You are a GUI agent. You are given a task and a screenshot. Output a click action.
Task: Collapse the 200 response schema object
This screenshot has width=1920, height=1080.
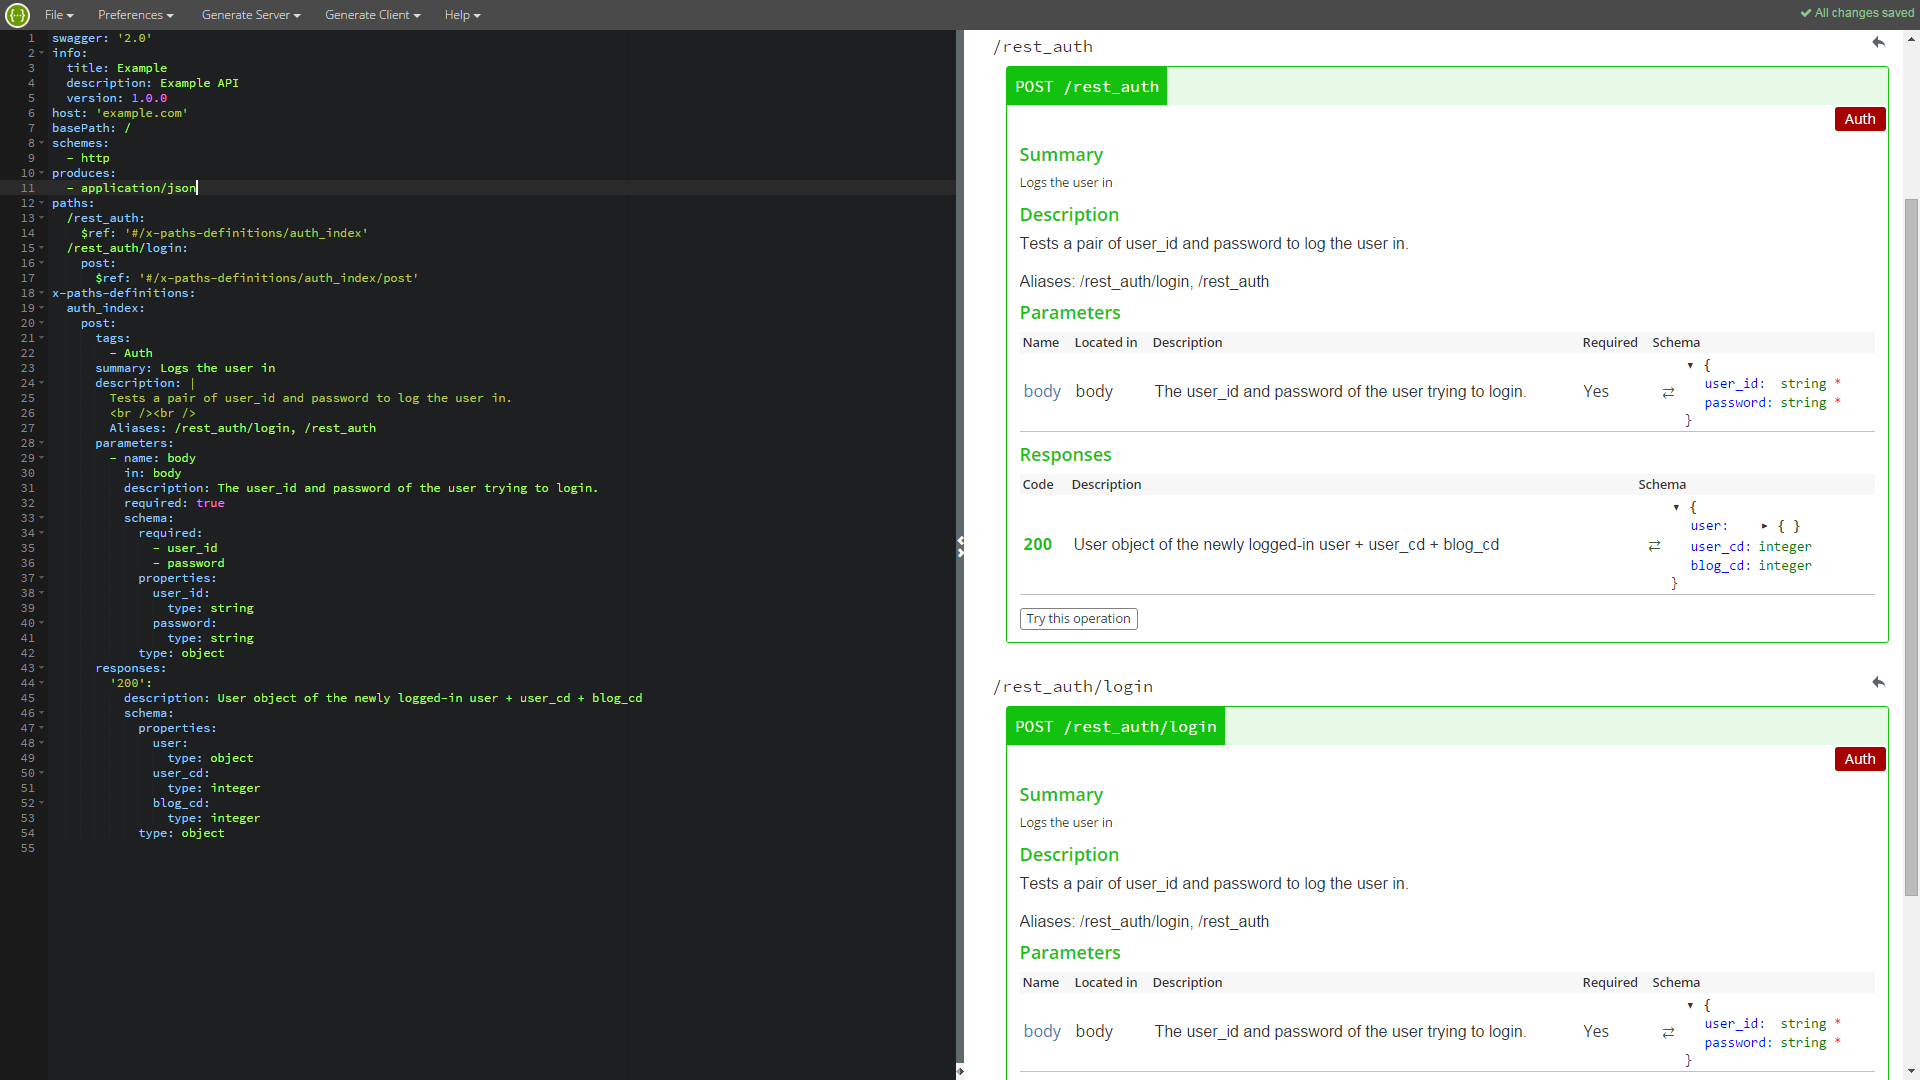tap(1676, 508)
